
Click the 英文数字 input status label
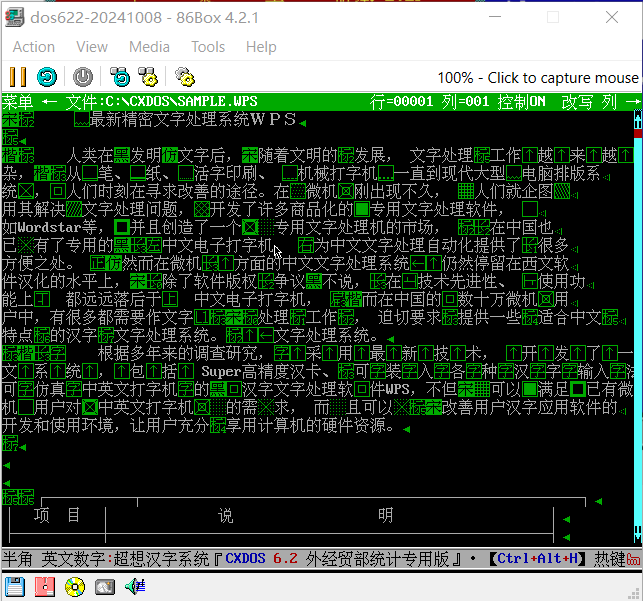click(73, 559)
